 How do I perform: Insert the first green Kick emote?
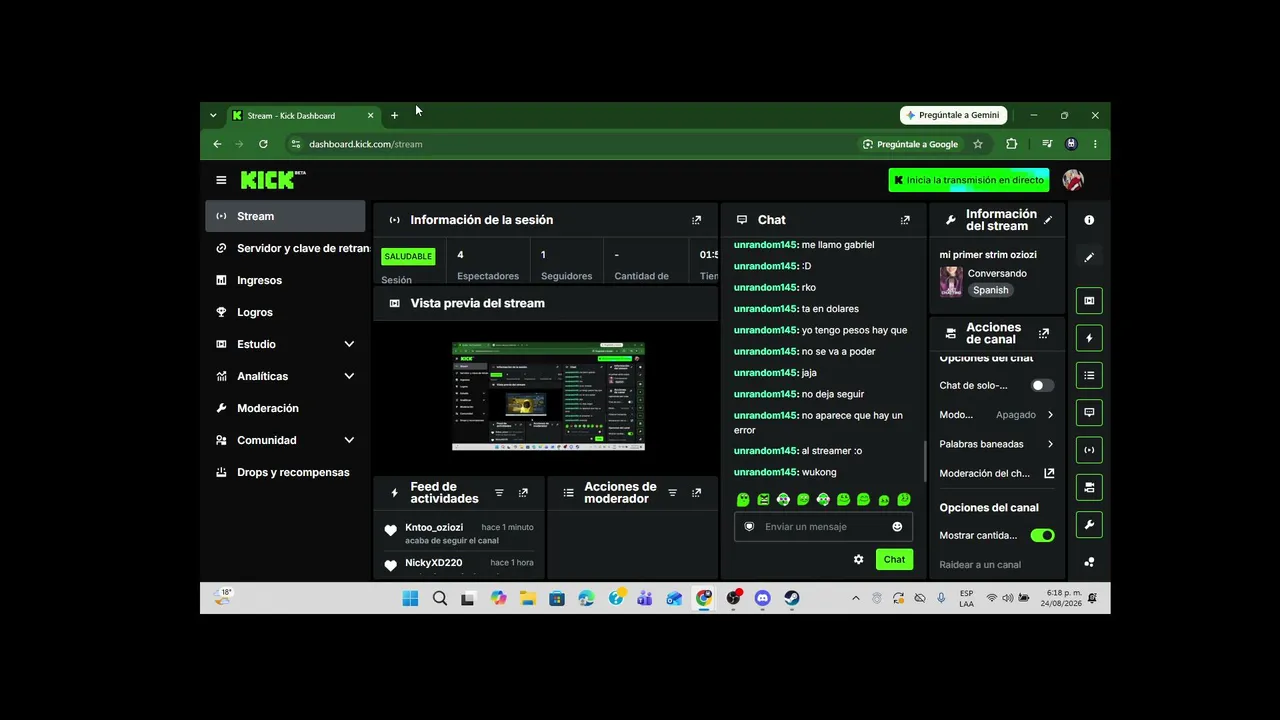(743, 499)
